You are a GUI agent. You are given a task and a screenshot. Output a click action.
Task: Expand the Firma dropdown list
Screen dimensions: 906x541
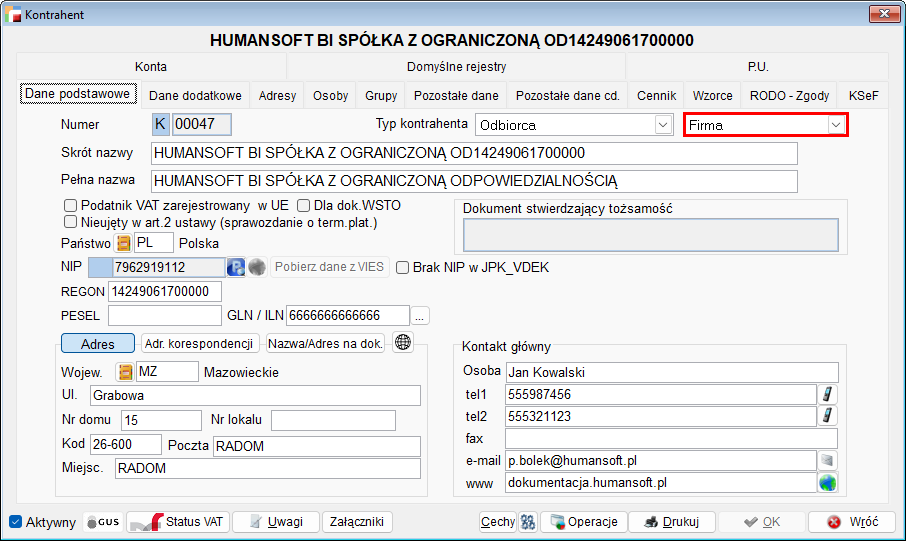(835, 125)
